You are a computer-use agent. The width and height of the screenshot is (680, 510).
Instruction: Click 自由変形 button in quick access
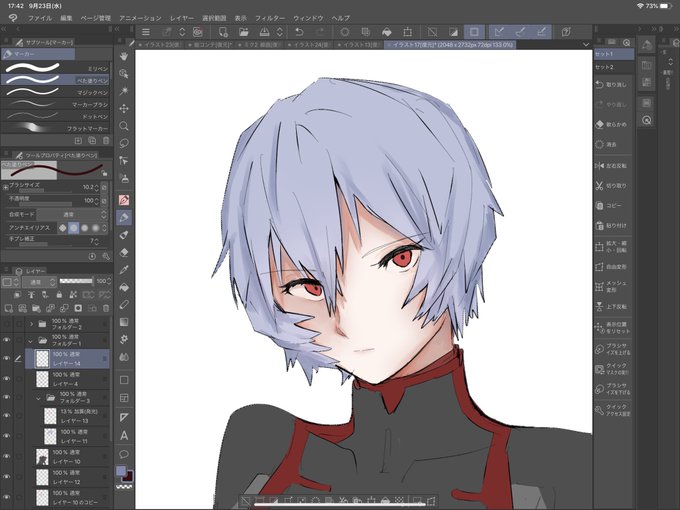(x=612, y=267)
